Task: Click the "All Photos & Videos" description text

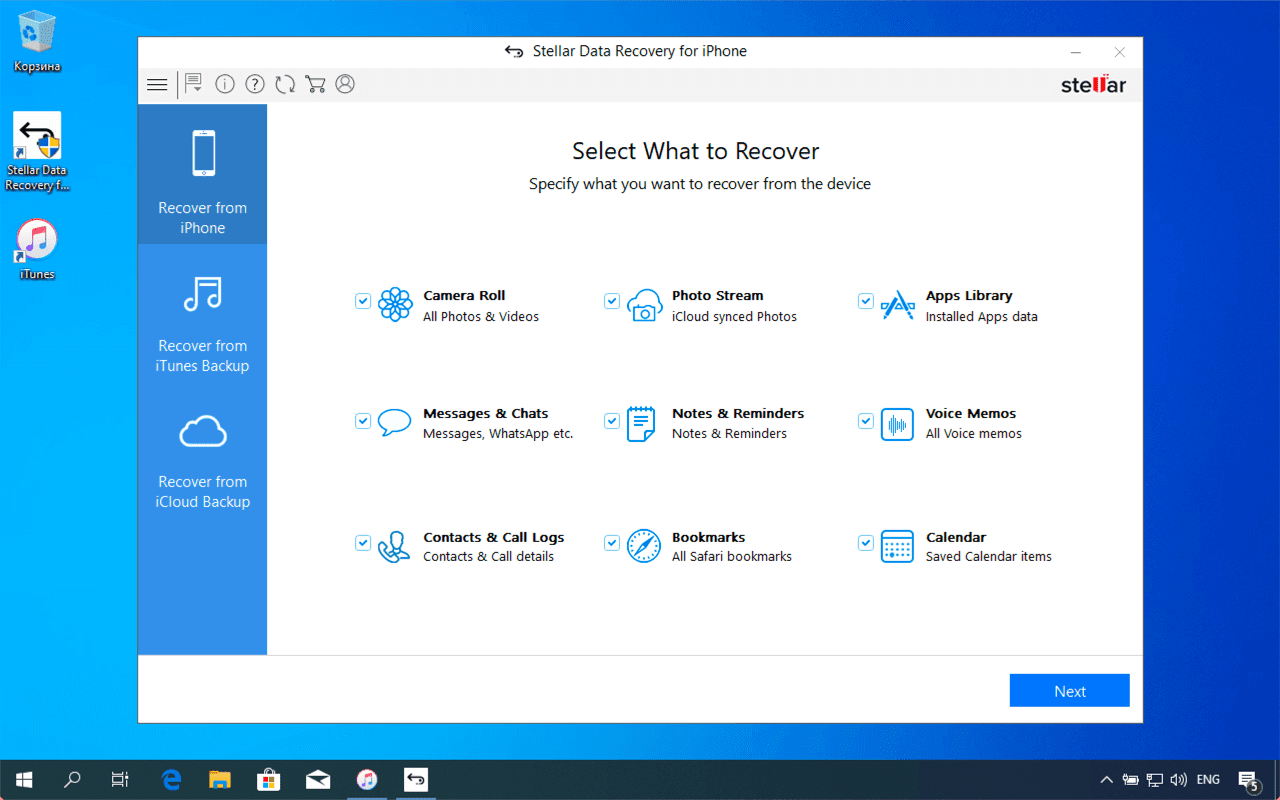Action: click(481, 317)
